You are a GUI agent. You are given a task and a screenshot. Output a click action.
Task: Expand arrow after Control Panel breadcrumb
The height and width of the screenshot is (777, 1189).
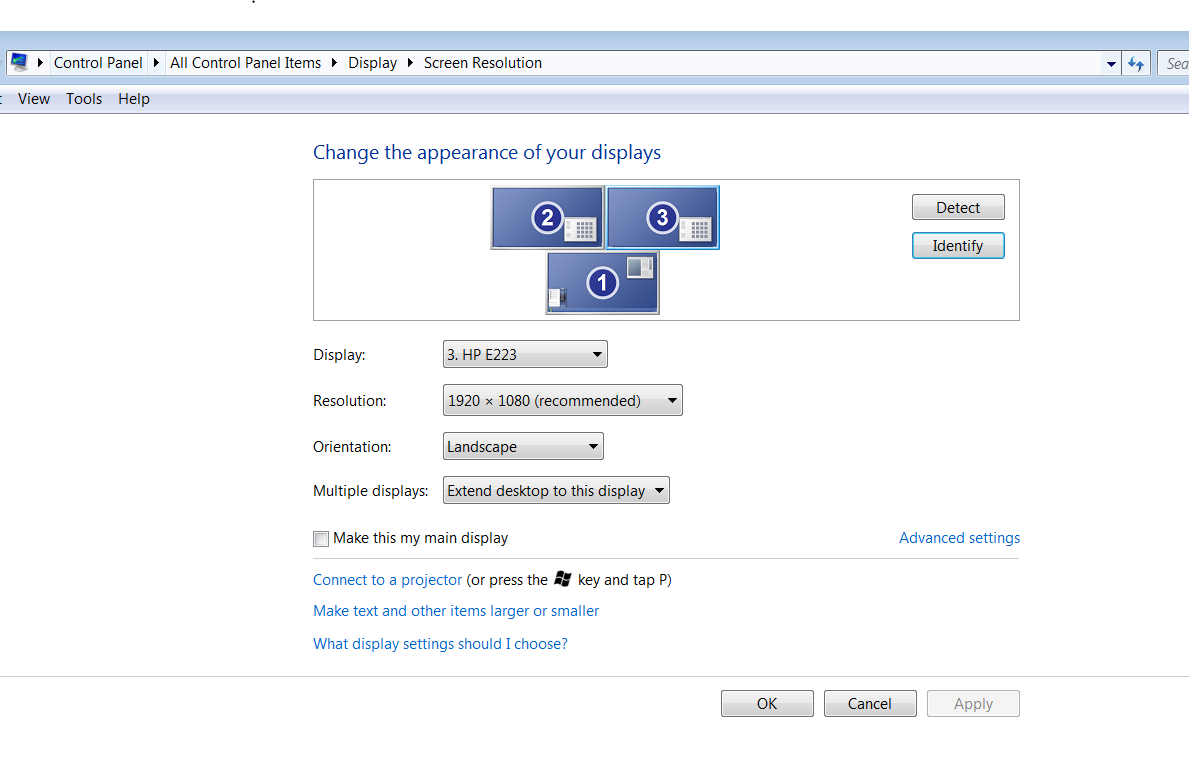click(156, 63)
